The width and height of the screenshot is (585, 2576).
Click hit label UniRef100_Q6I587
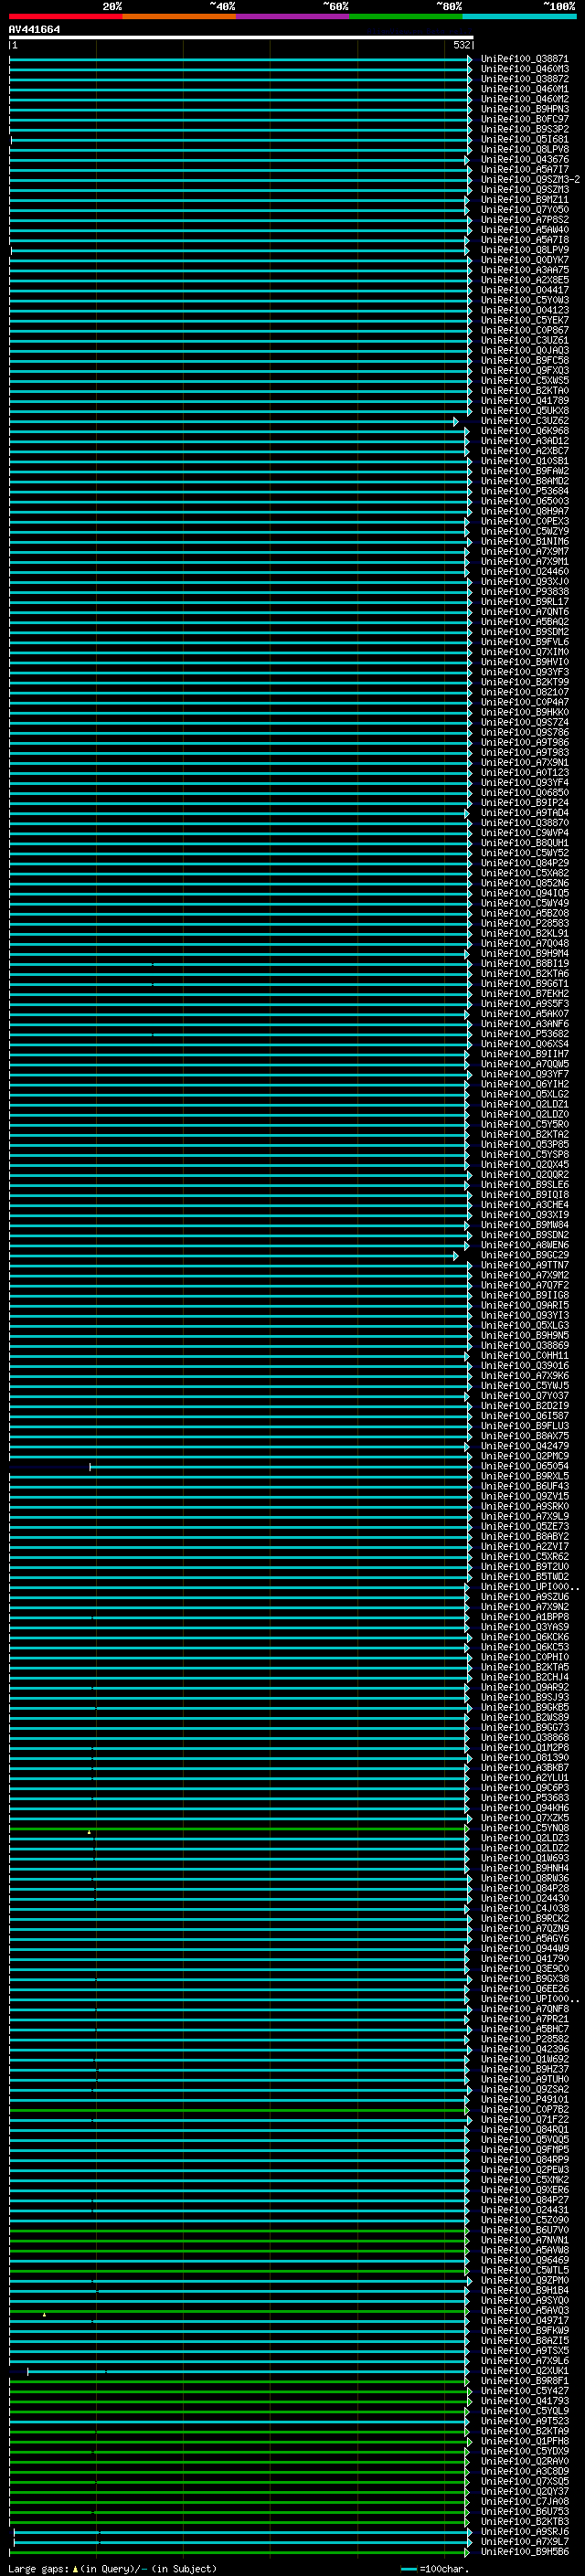(524, 1416)
